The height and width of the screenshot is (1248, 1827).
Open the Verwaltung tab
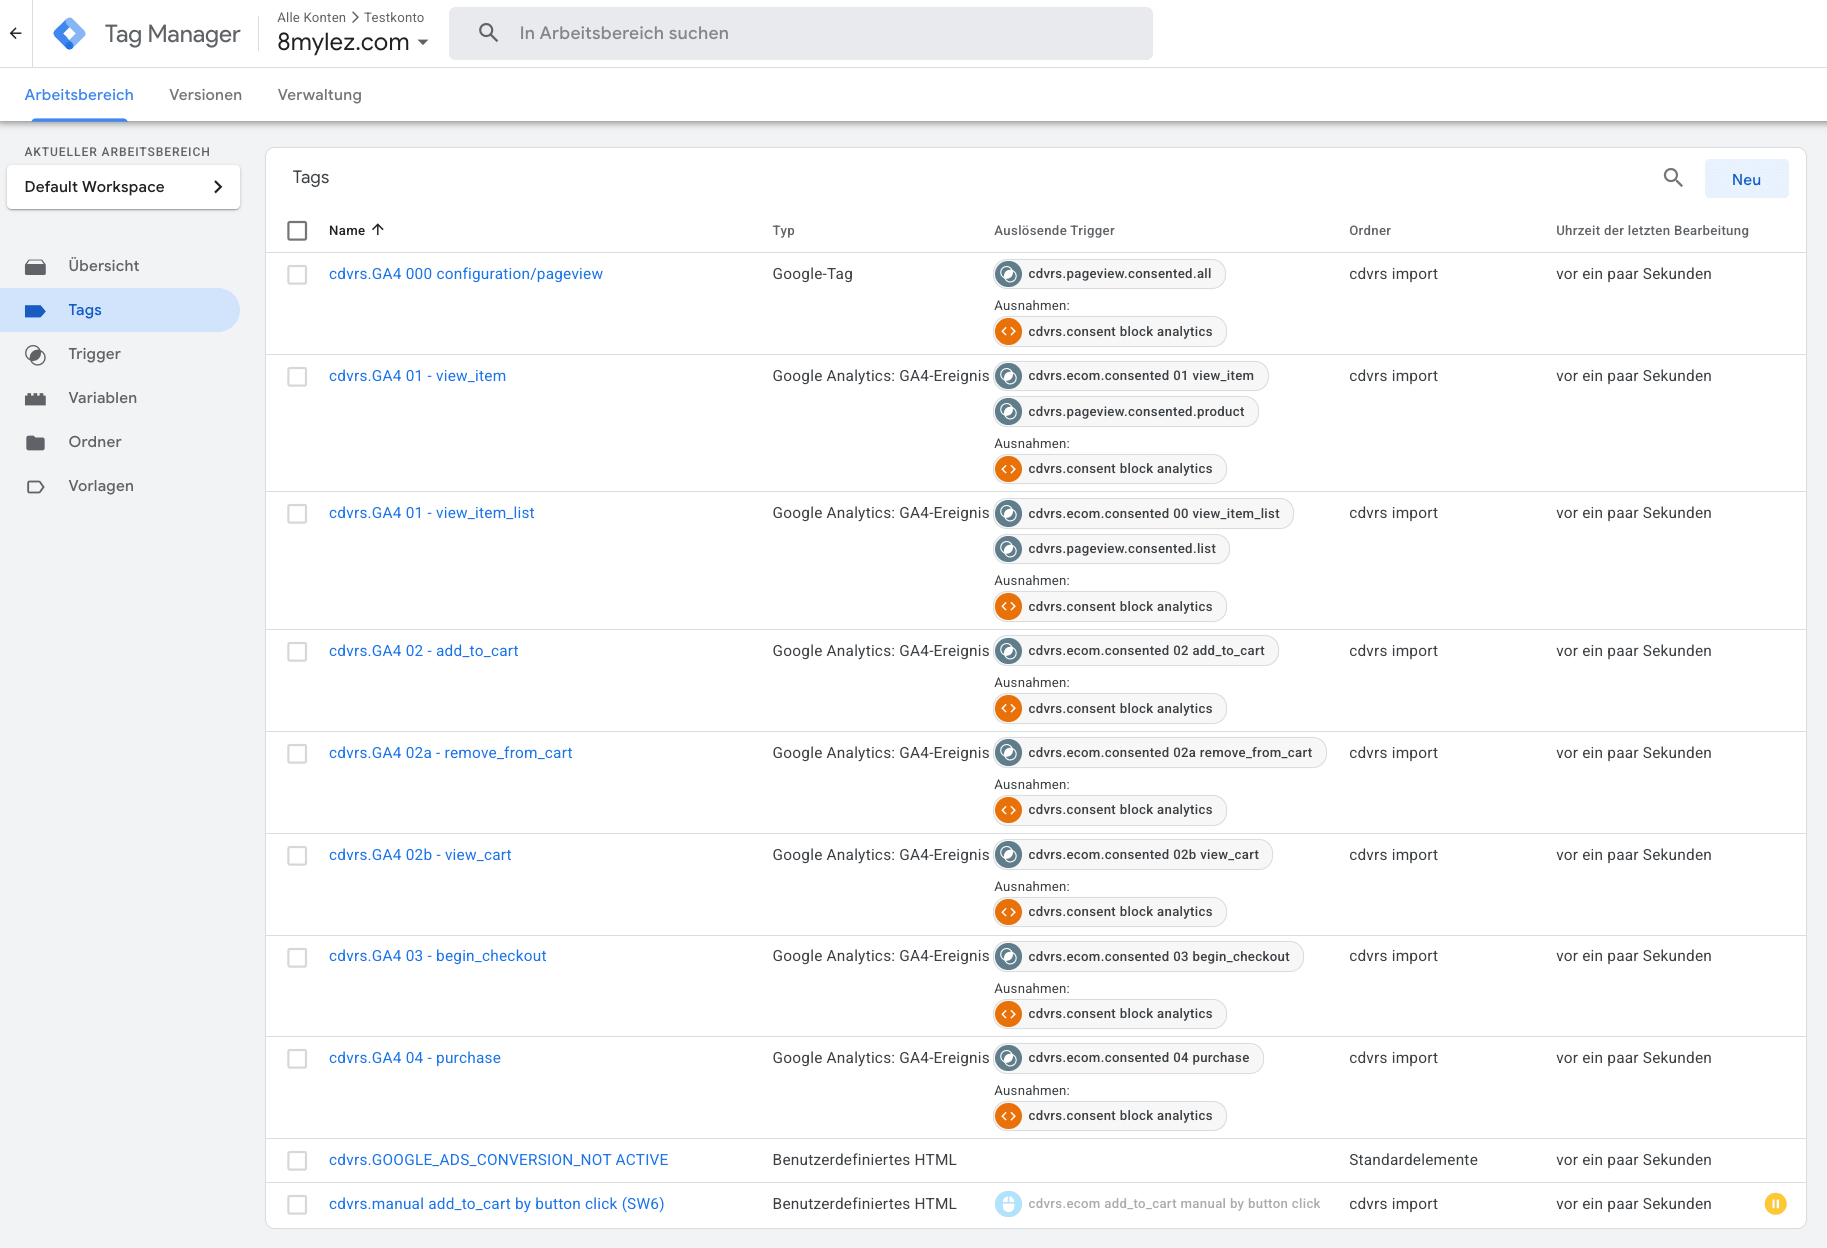click(319, 94)
